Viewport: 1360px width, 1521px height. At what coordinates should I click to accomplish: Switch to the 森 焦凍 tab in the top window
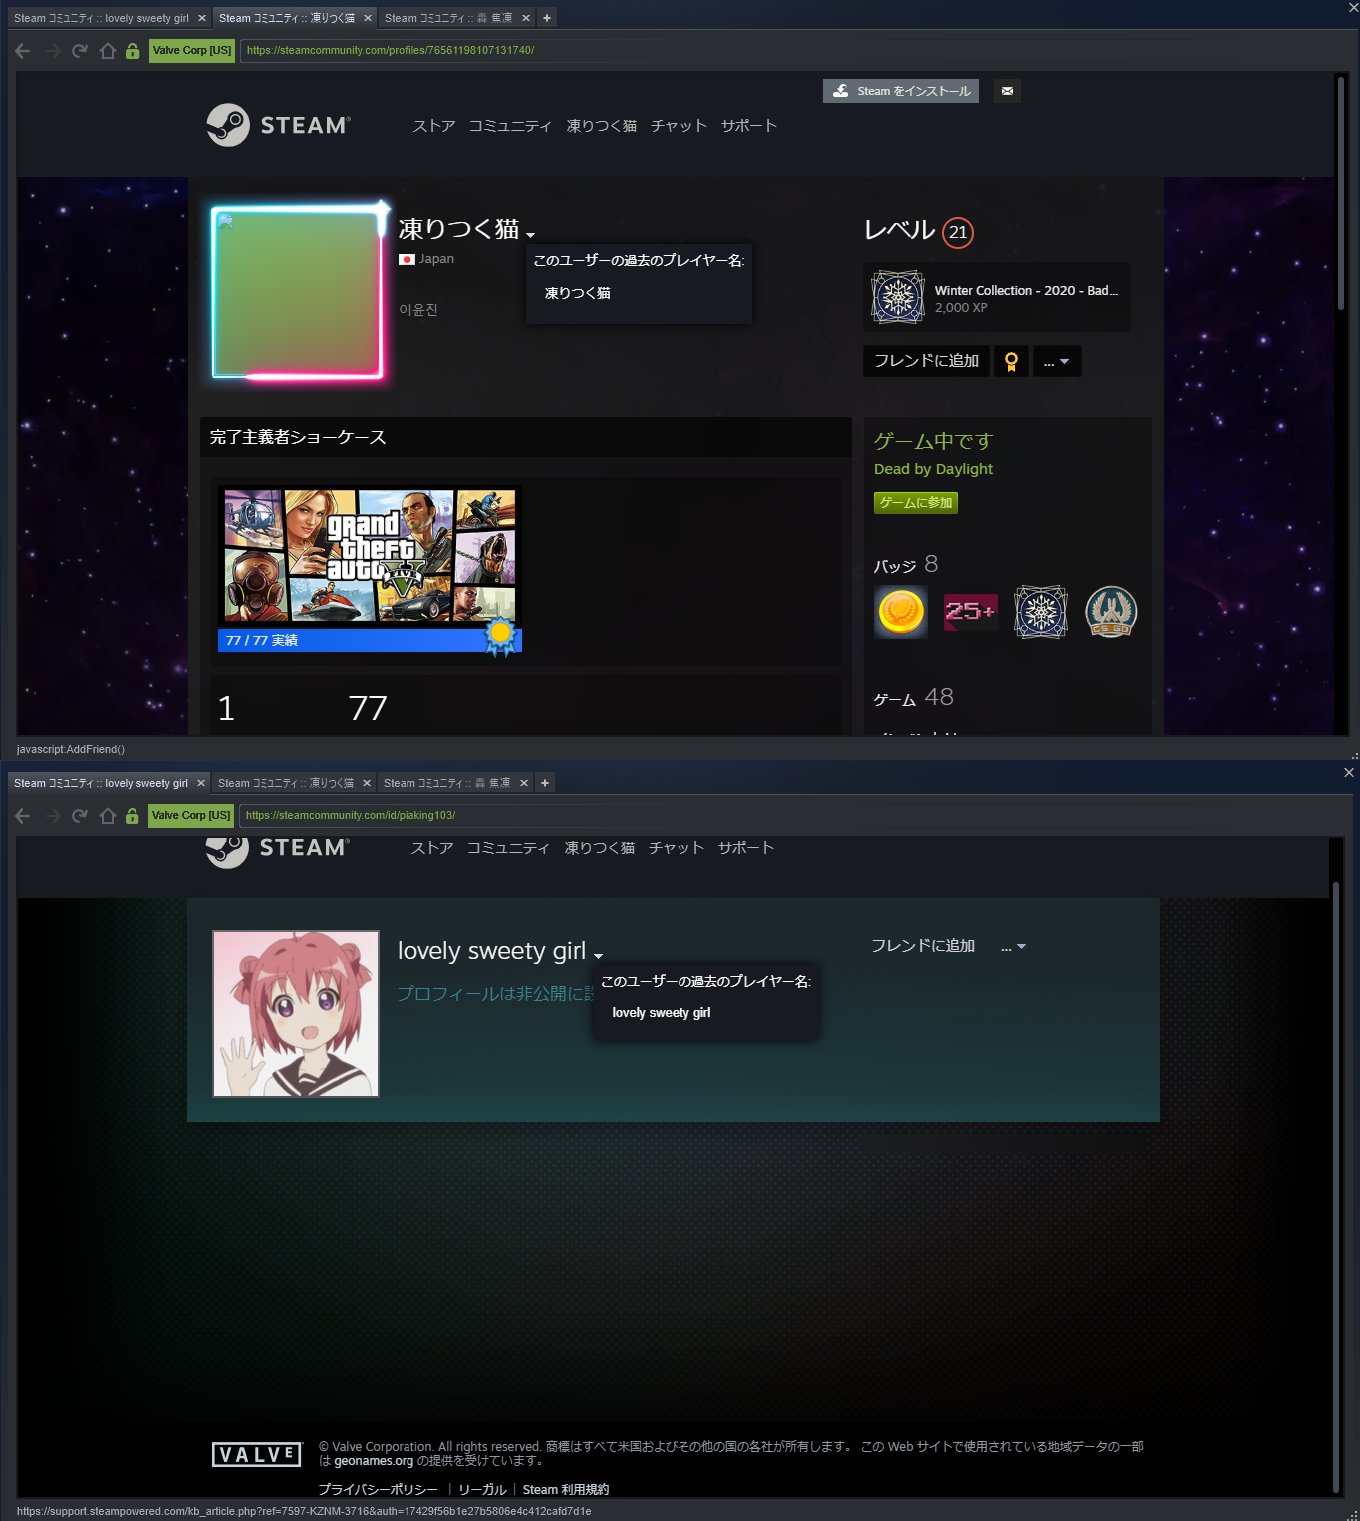(449, 18)
